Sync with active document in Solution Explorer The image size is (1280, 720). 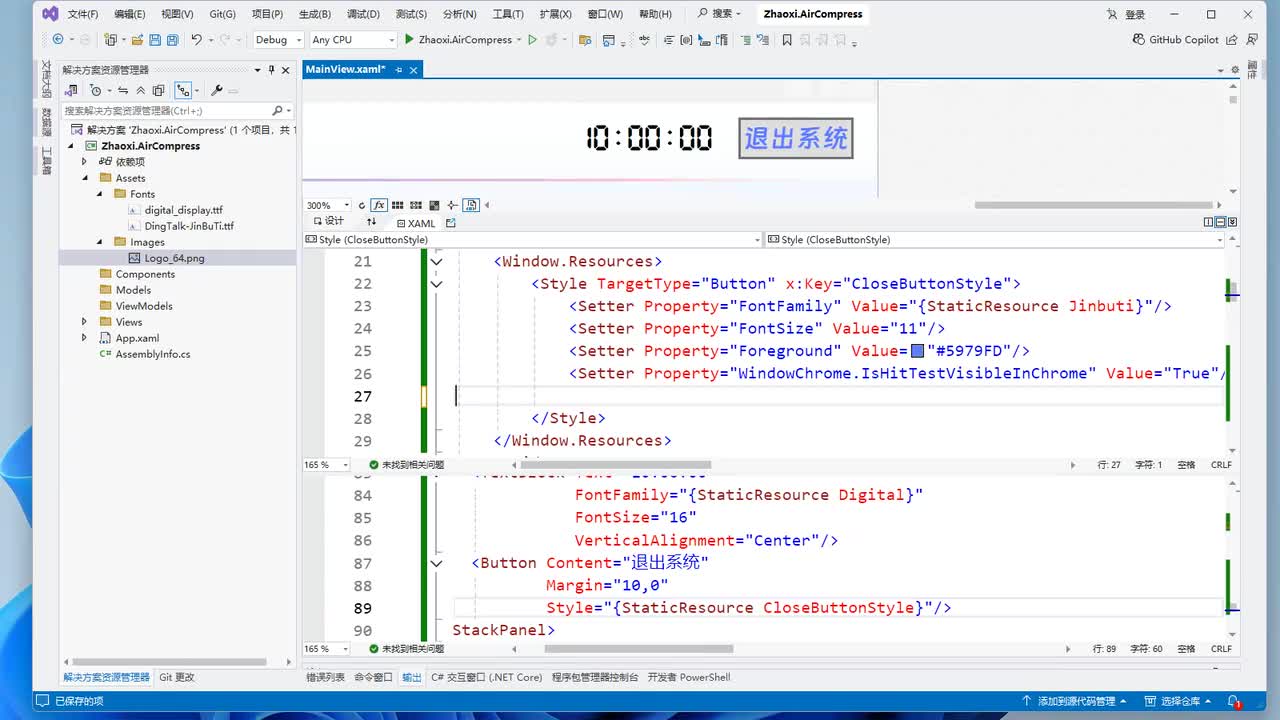[123, 91]
